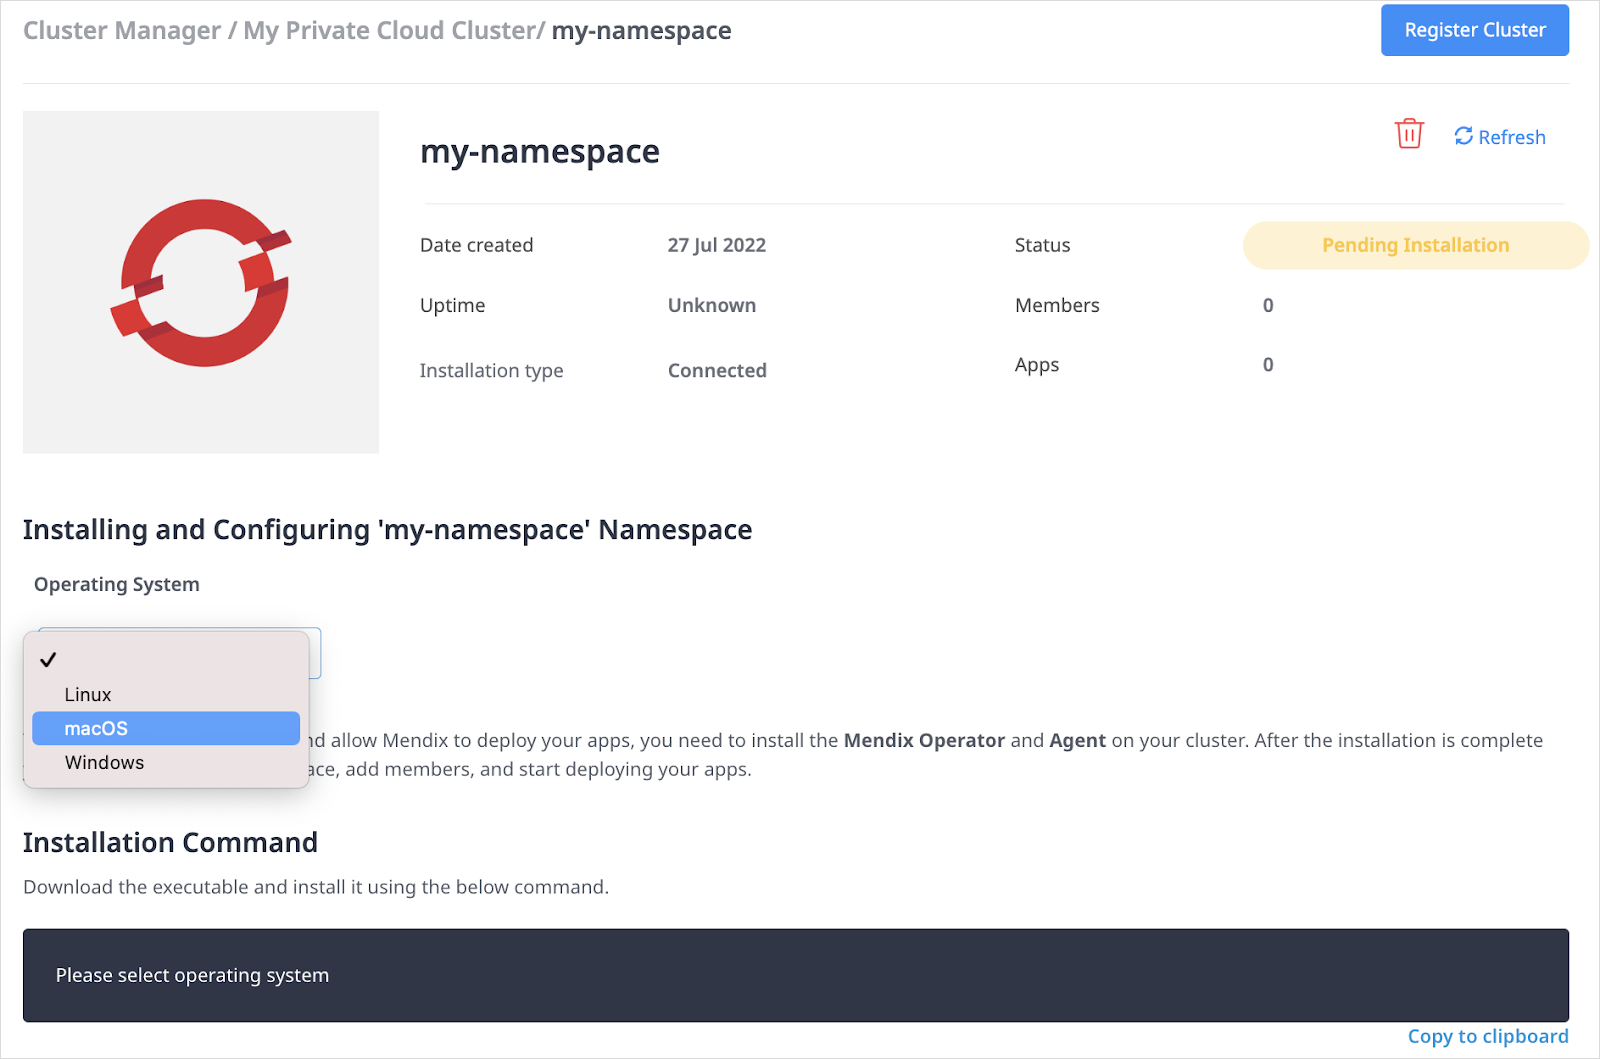Click the my-namespace breadcrumb entry
The width and height of the screenshot is (1600, 1059).
[641, 30]
